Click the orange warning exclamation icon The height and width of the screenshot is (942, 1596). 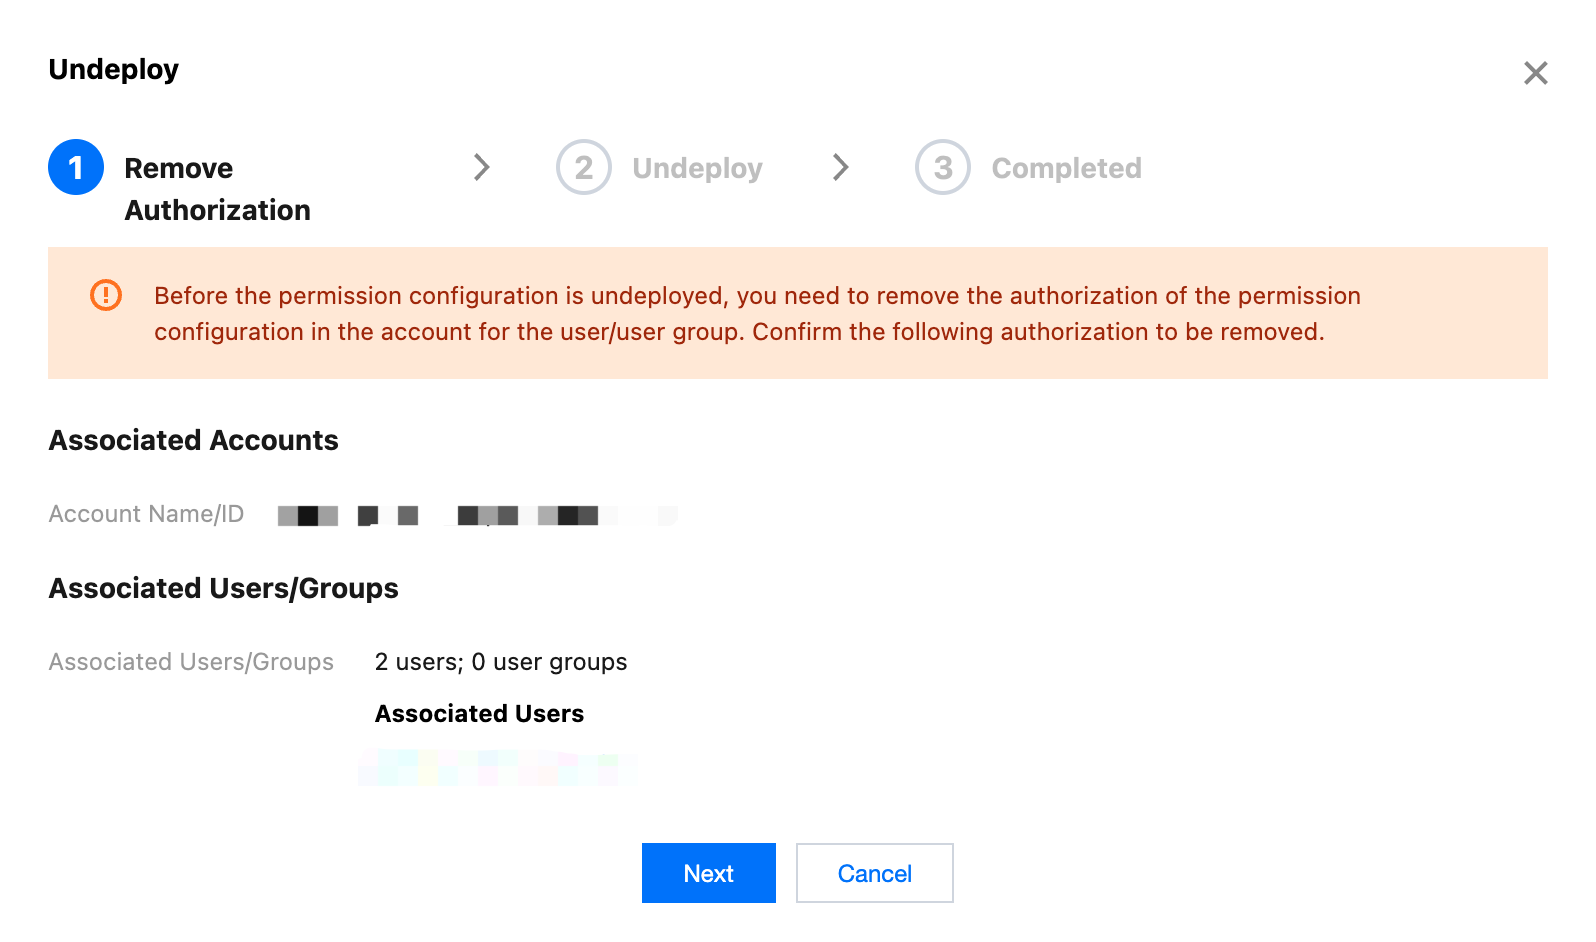point(106,295)
